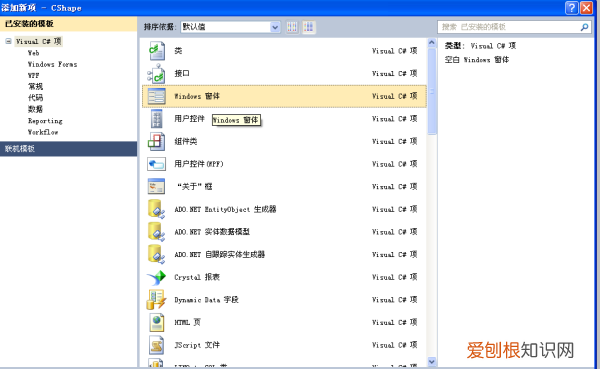Click ADO.NET EntityObject 生成器 icon
The width and height of the screenshot is (600, 369).
coord(157,209)
